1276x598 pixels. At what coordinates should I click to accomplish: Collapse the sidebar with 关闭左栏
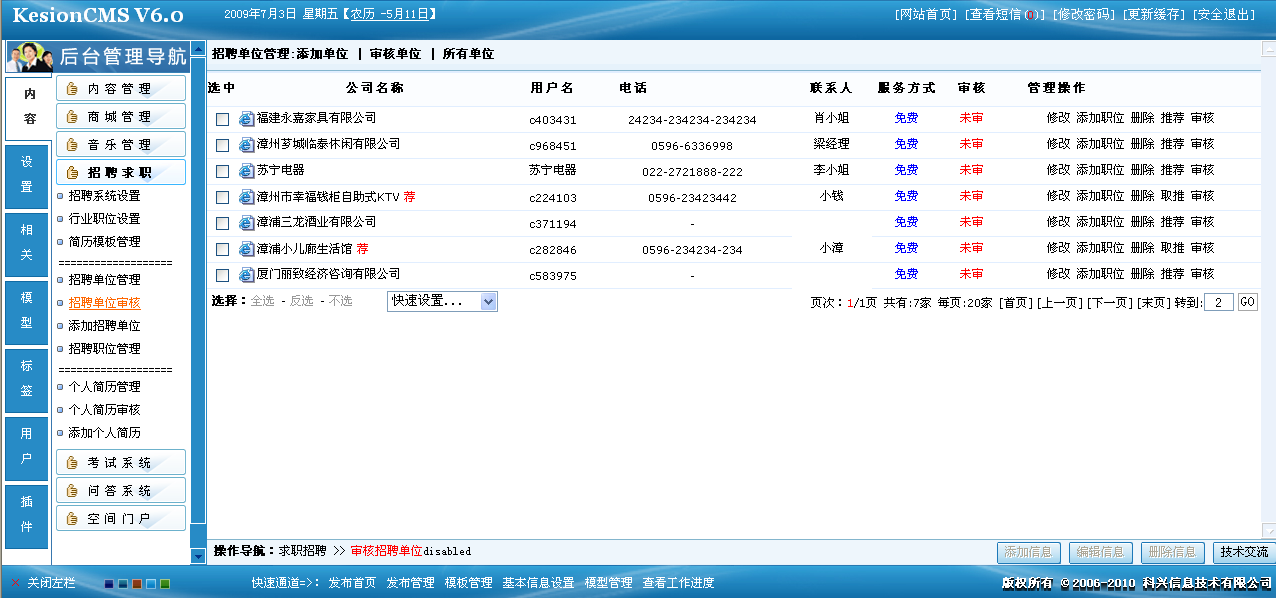50,583
